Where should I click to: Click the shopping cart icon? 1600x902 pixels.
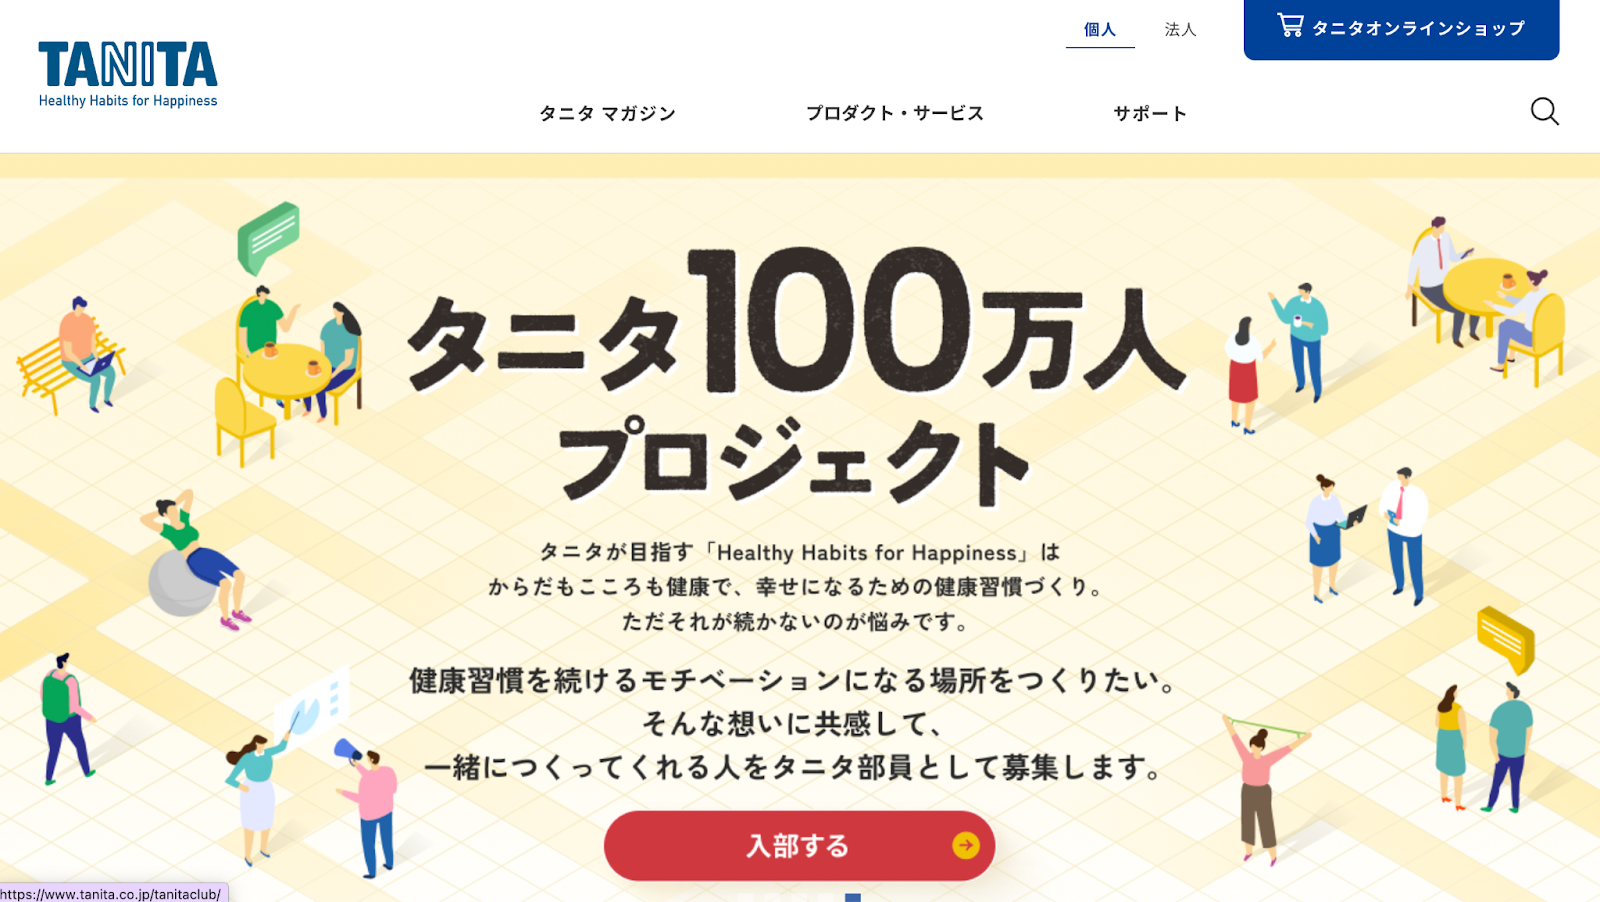coord(1290,25)
